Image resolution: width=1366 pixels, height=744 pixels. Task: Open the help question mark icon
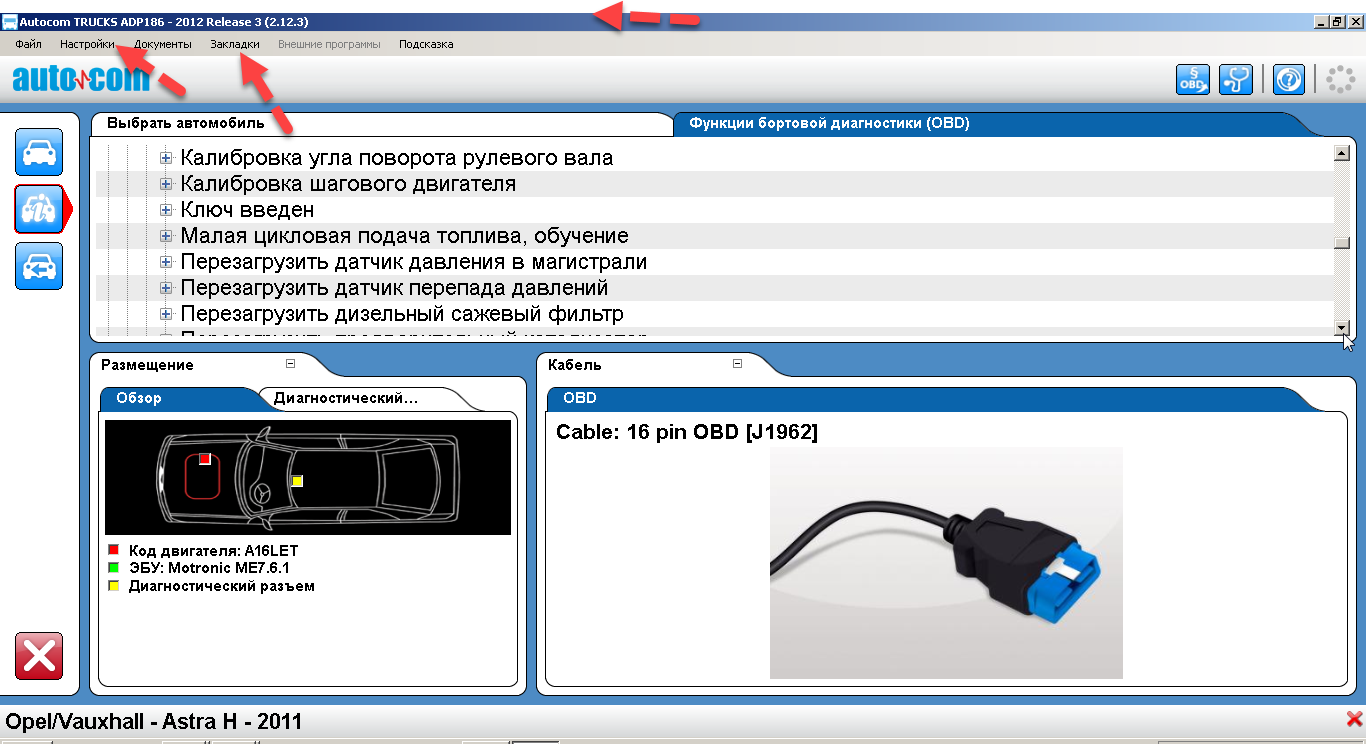[1289, 80]
